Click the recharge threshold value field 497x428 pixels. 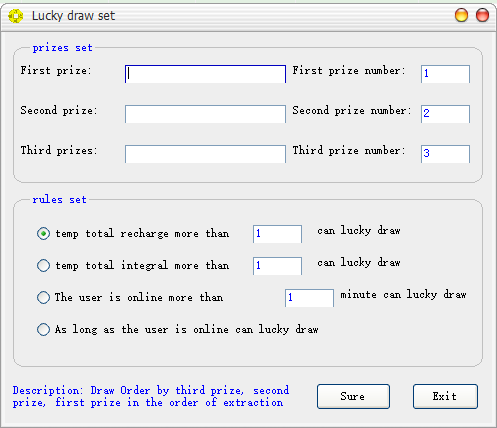coord(277,234)
